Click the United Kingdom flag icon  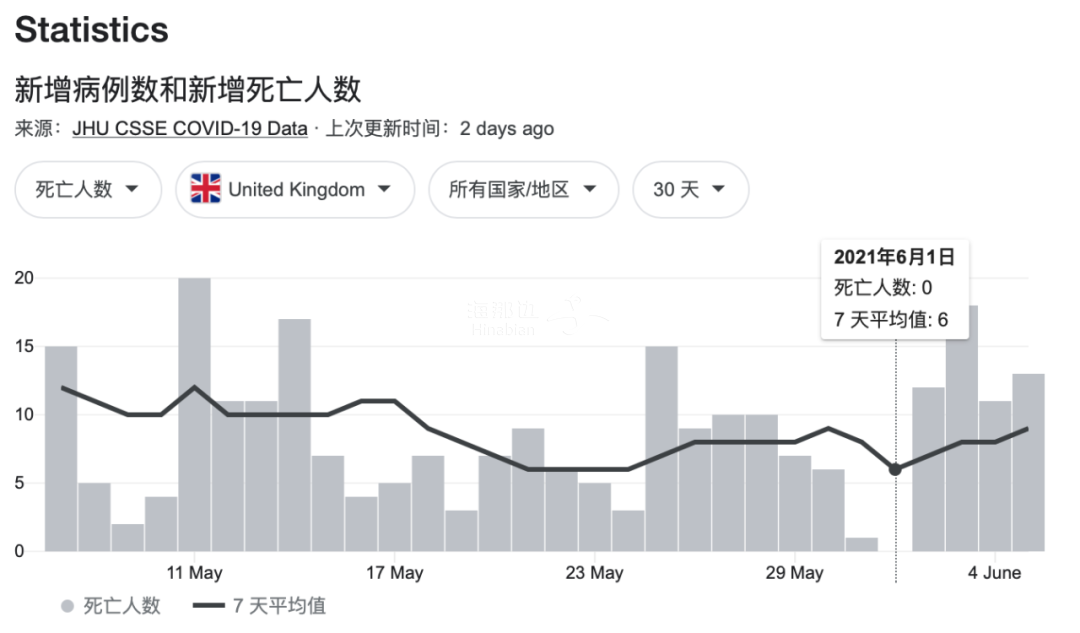coord(206,189)
